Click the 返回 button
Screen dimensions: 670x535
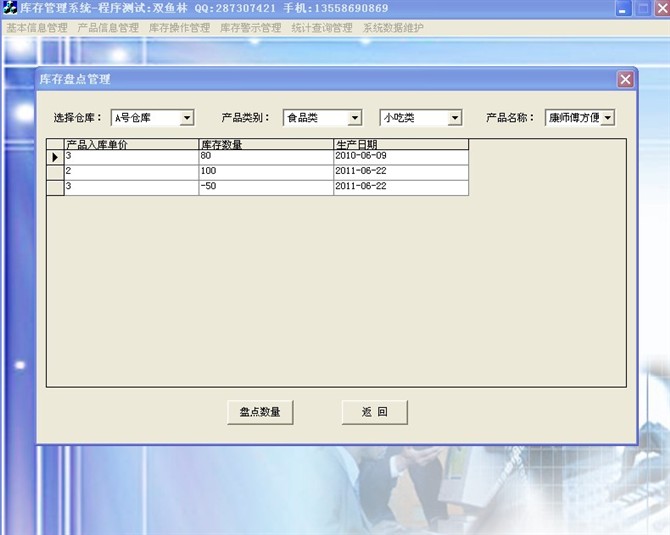[375, 412]
